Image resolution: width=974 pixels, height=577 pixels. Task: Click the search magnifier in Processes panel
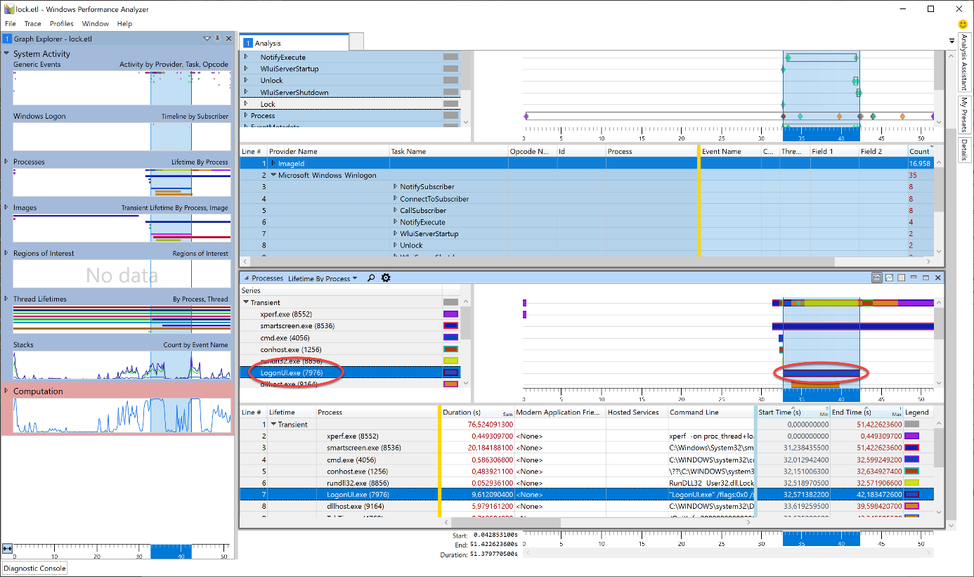tap(371, 278)
